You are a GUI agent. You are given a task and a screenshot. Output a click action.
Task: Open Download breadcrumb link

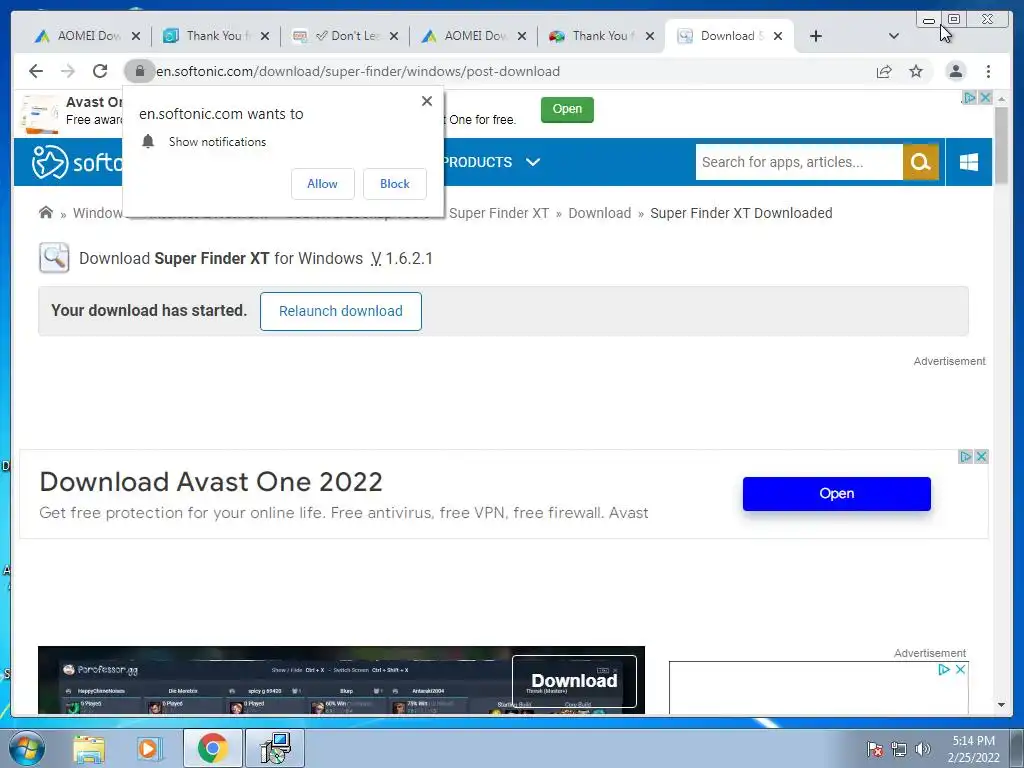(x=600, y=213)
